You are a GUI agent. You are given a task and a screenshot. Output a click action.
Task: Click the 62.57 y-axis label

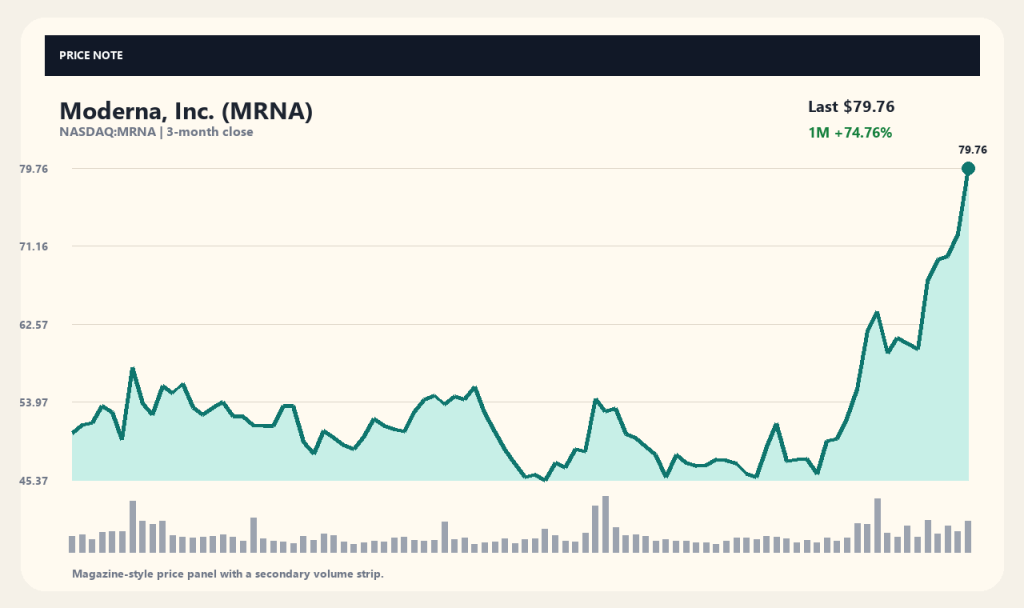(x=34, y=325)
